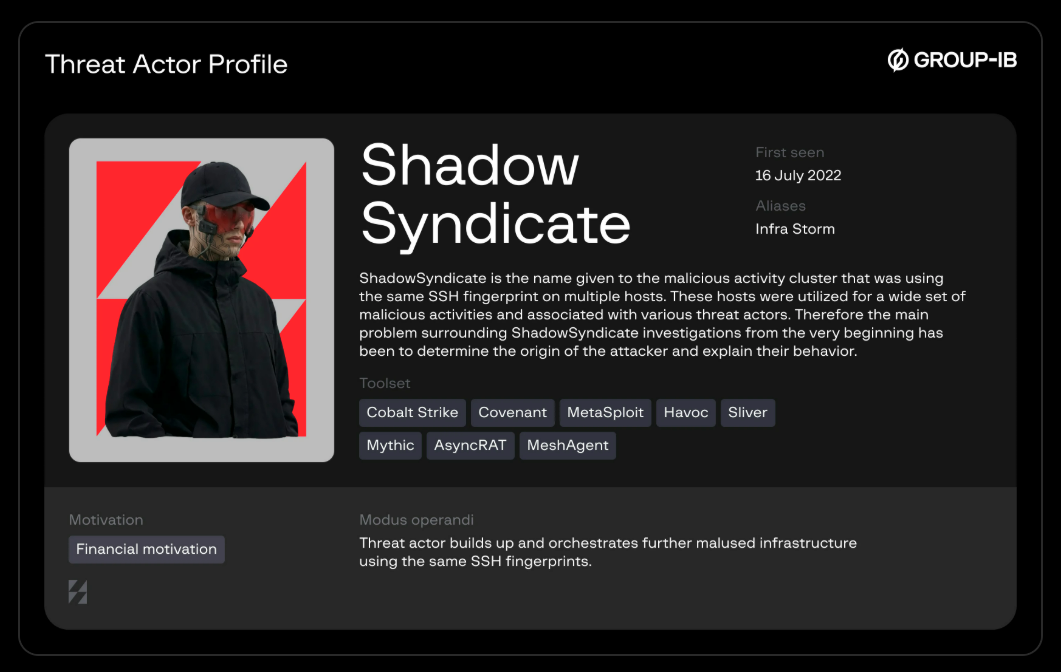The image size is (1061, 672).
Task: Select the Mythic tool tag
Action: point(390,446)
